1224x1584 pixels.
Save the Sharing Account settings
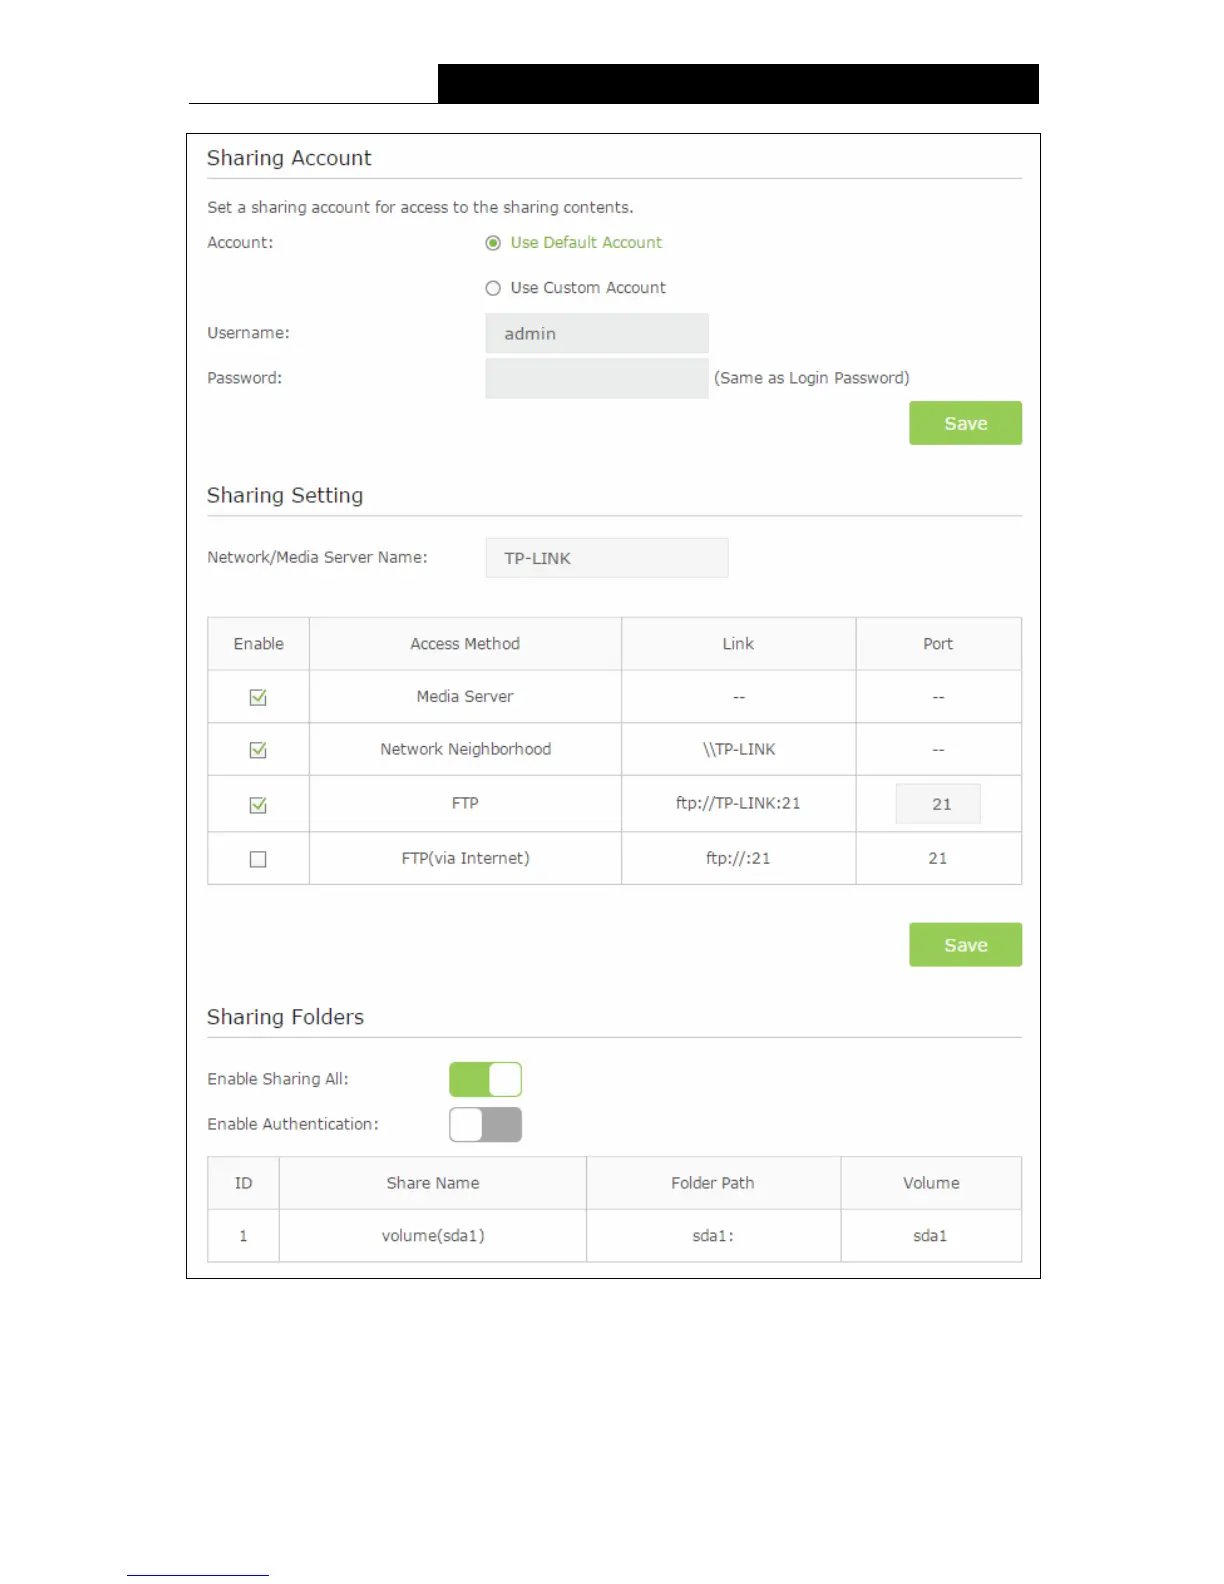[x=965, y=423]
